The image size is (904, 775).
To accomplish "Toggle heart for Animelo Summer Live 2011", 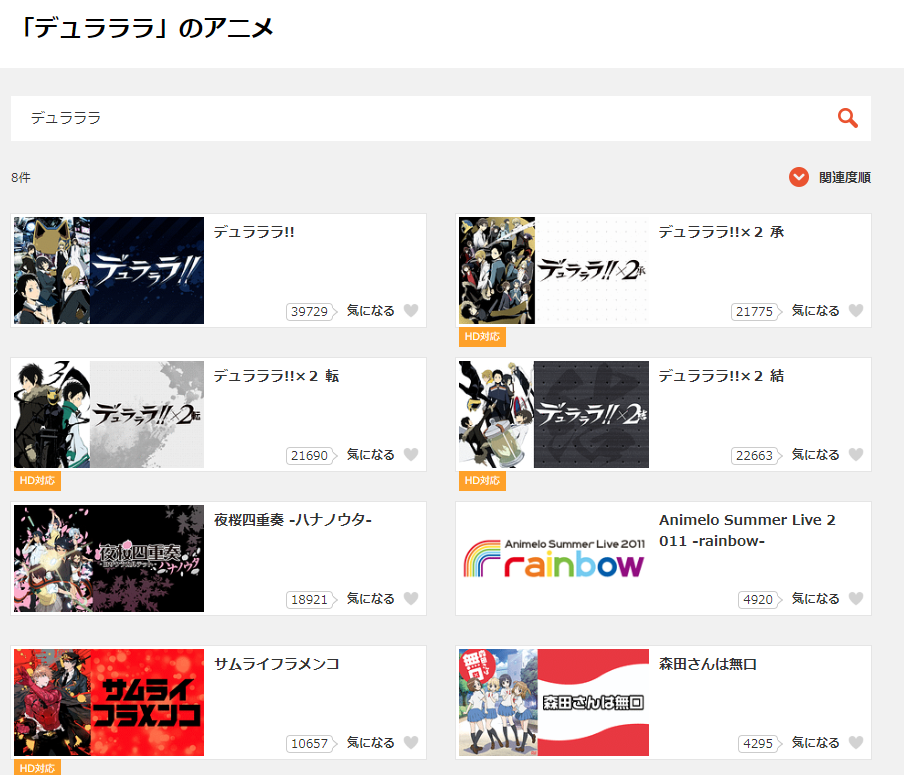I will [856, 599].
